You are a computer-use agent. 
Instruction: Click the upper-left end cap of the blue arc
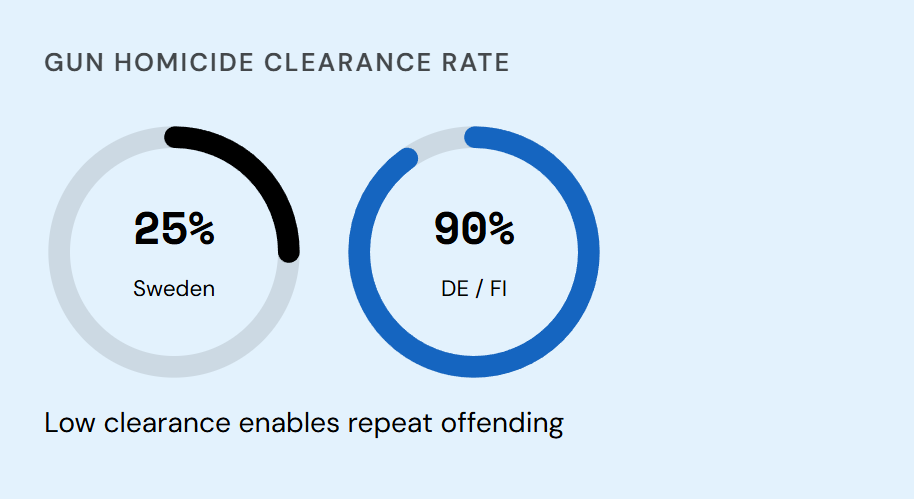click(x=407, y=158)
